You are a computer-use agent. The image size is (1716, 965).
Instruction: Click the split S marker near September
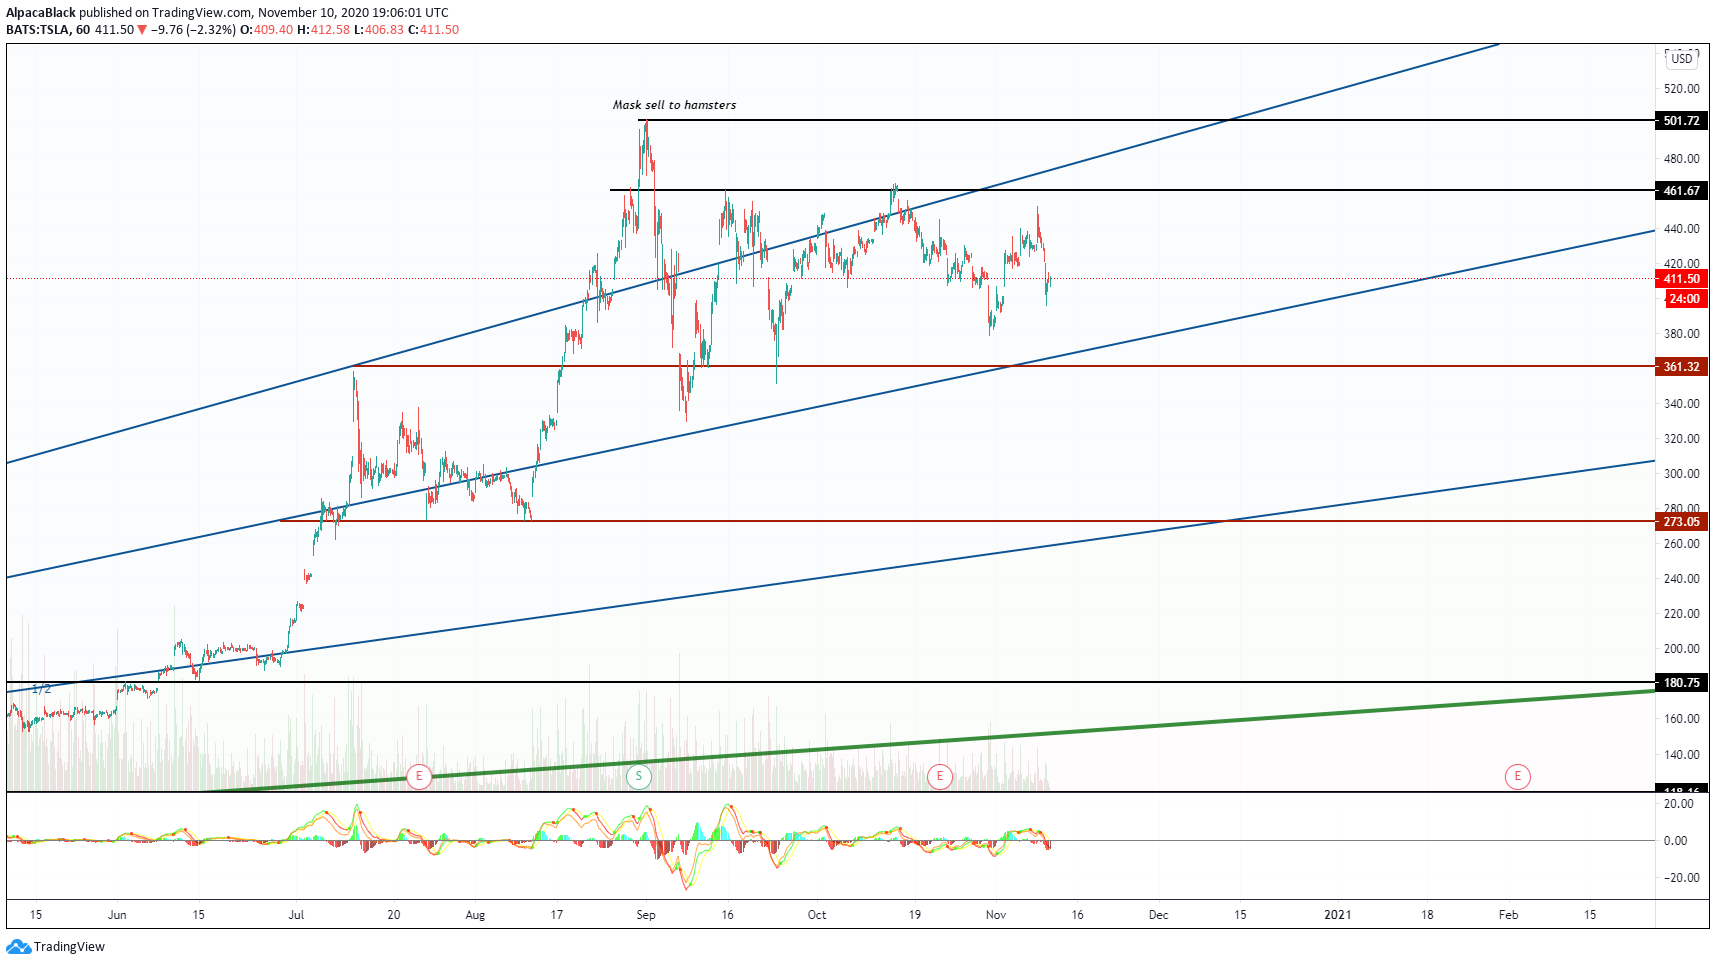click(x=638, y=776)
